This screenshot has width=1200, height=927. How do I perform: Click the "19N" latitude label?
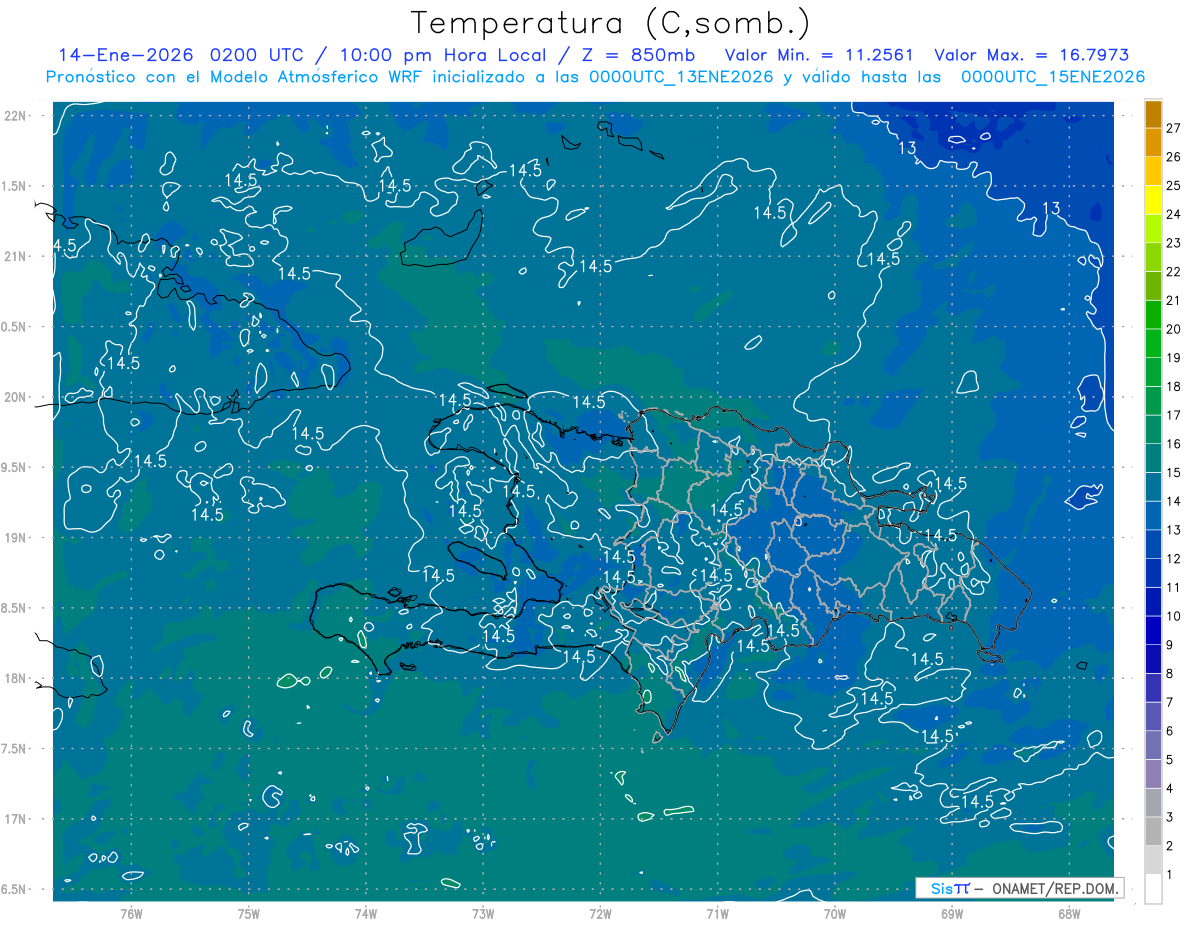[15, 538]
